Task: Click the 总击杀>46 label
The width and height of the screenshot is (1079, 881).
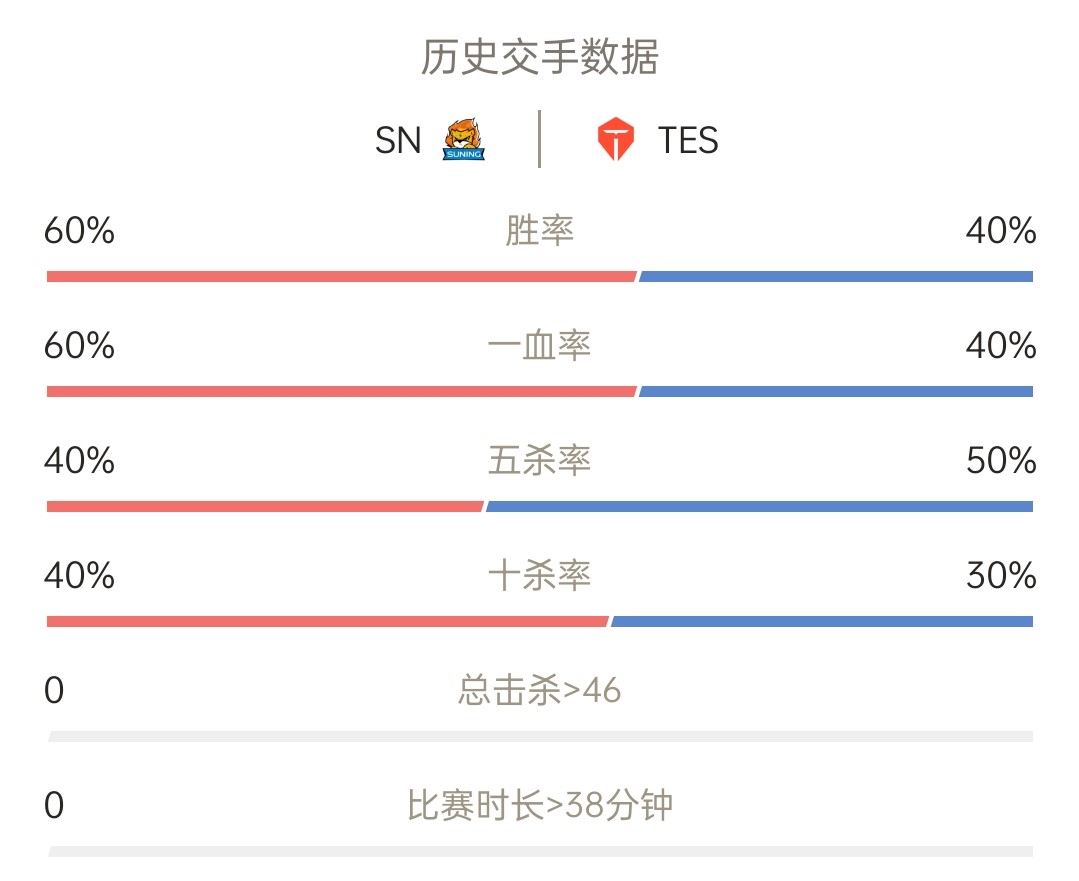Action: click(x=540, y=690)
